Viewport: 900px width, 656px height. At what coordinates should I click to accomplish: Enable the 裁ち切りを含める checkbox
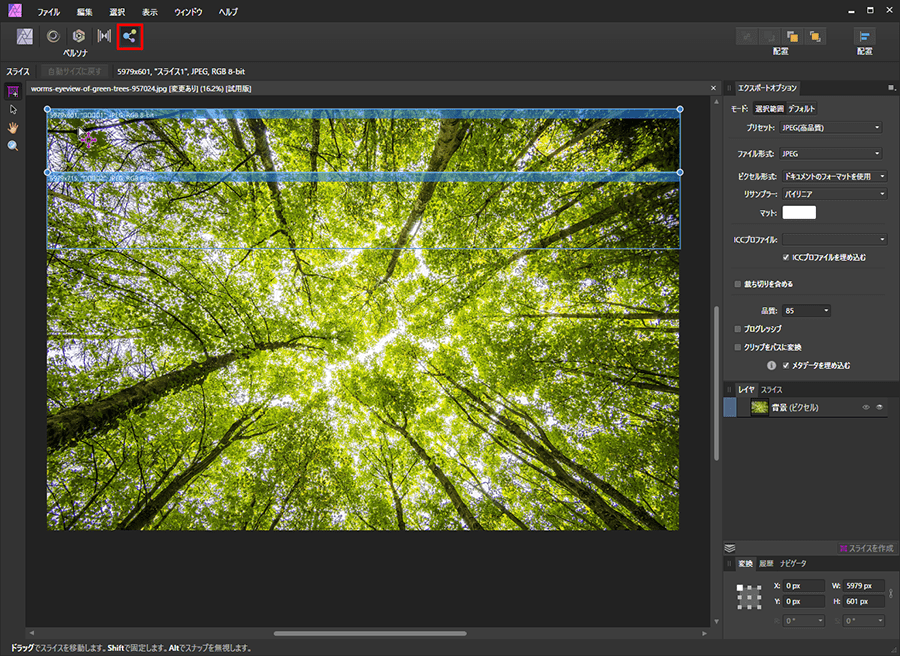pyautogui.click(x=738, y=284)
